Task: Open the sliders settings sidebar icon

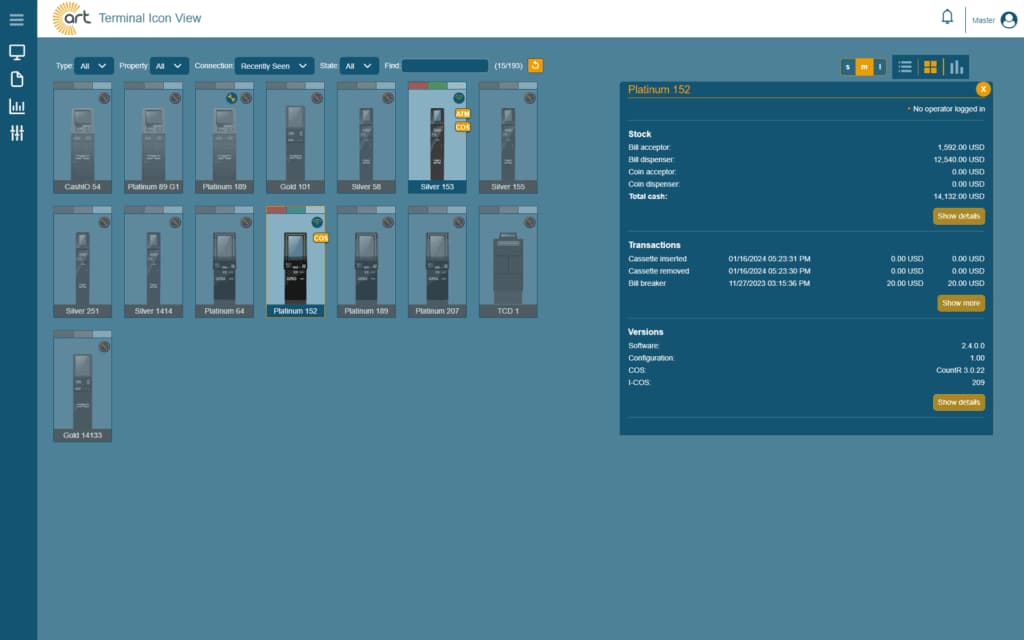Action: [17, 133]
